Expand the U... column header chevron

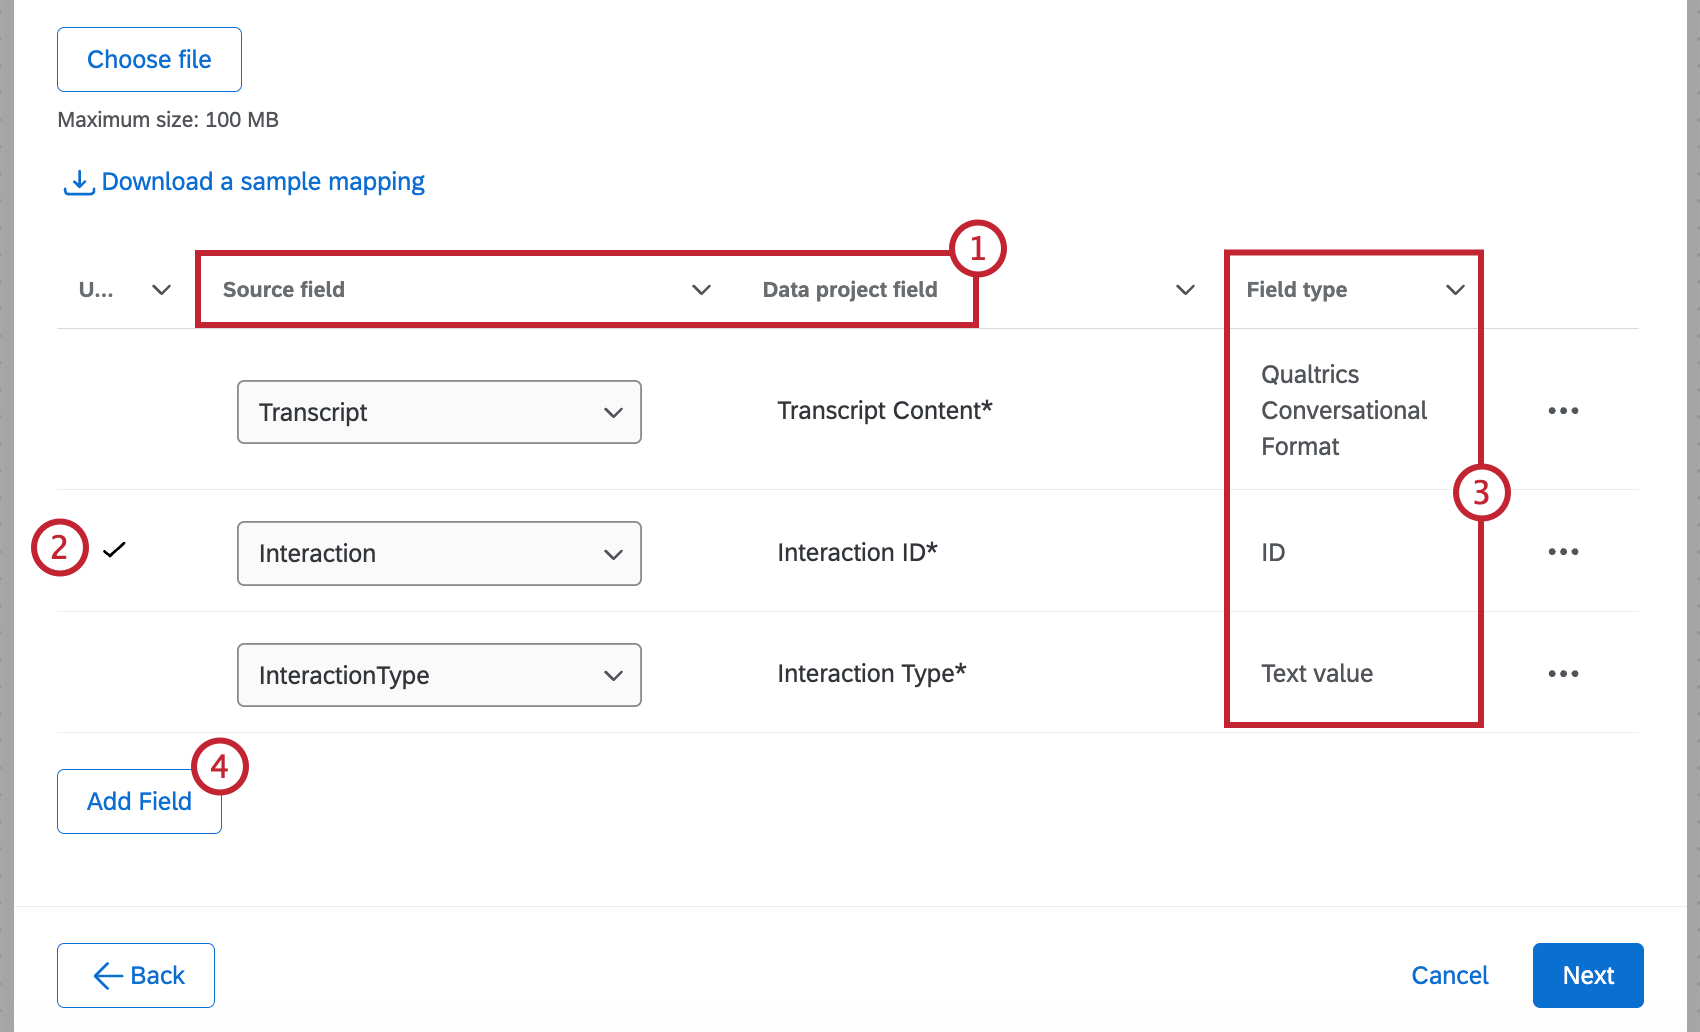tap(160, 290)
